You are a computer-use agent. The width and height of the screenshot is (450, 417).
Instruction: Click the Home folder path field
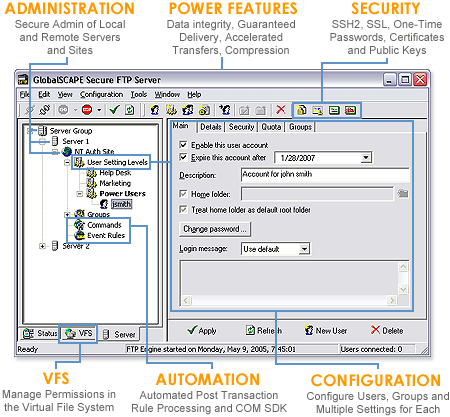(x=317, y=194)
